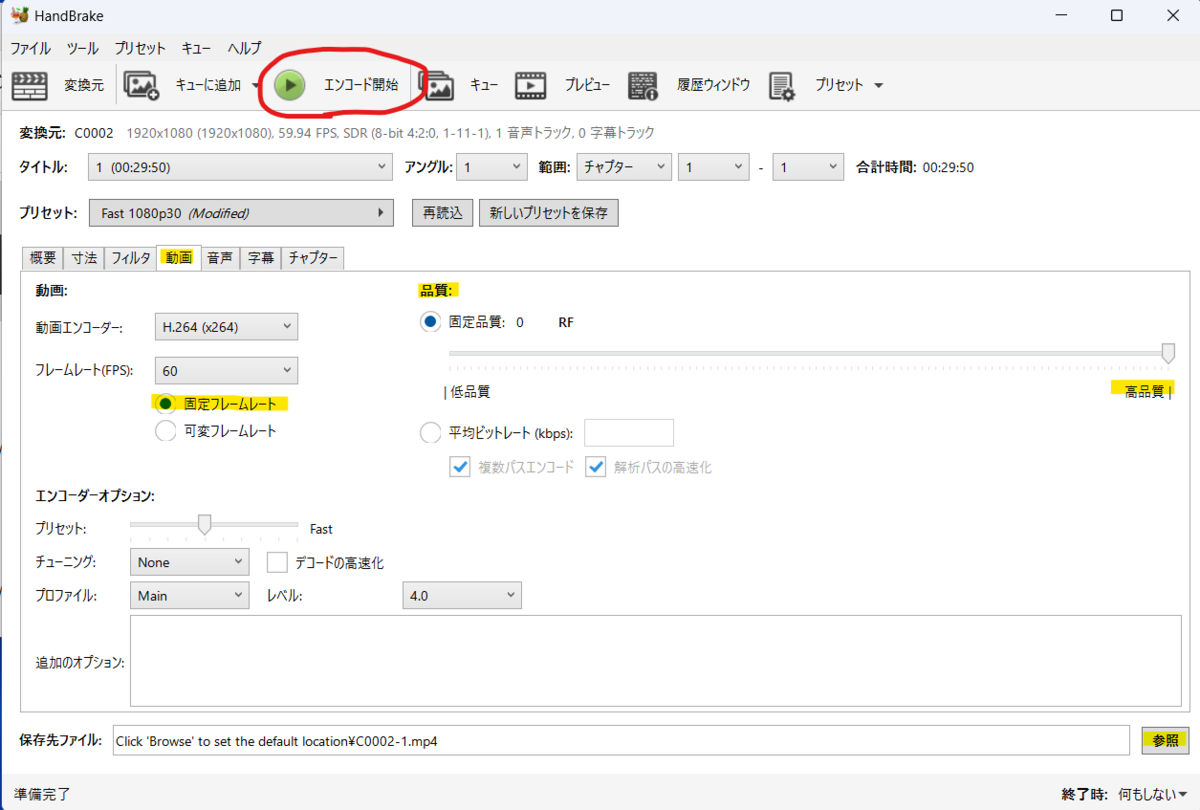The height and width of the screenshot is (810, 1200).
Task: Click the プリセット document-gear icon
Action: click(782, 86)
